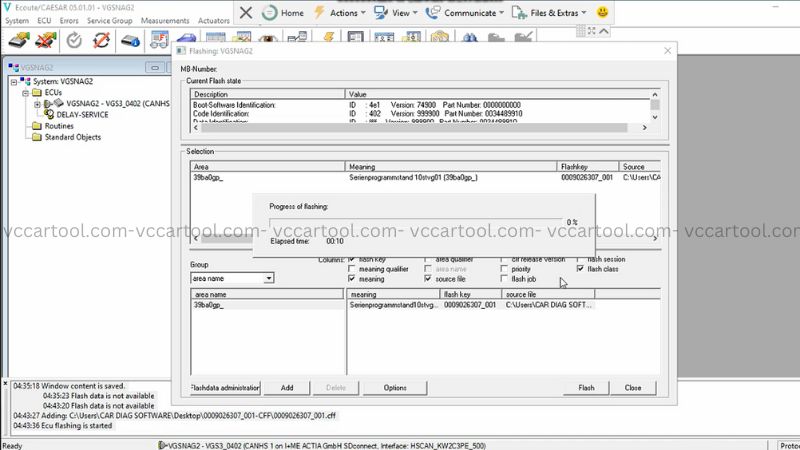Click the connect ECU toolbar icon
The image size is (800, 450).
coord(19,40)
